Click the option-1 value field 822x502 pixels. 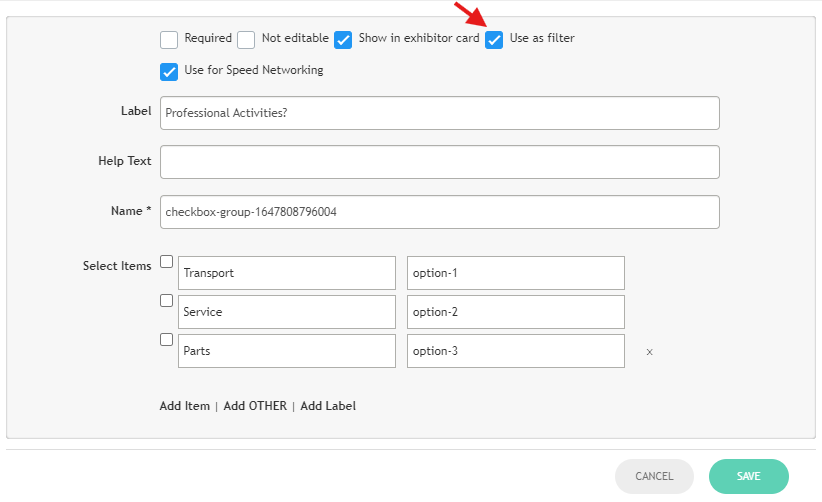coord(515,273)
